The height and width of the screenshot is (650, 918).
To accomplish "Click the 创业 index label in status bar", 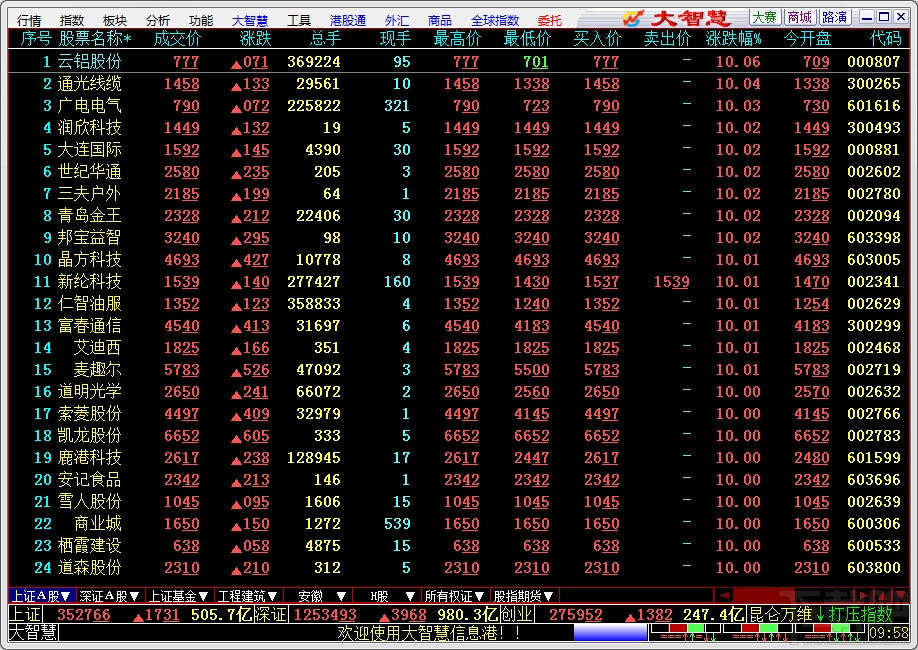I will [x=516, y=614].
